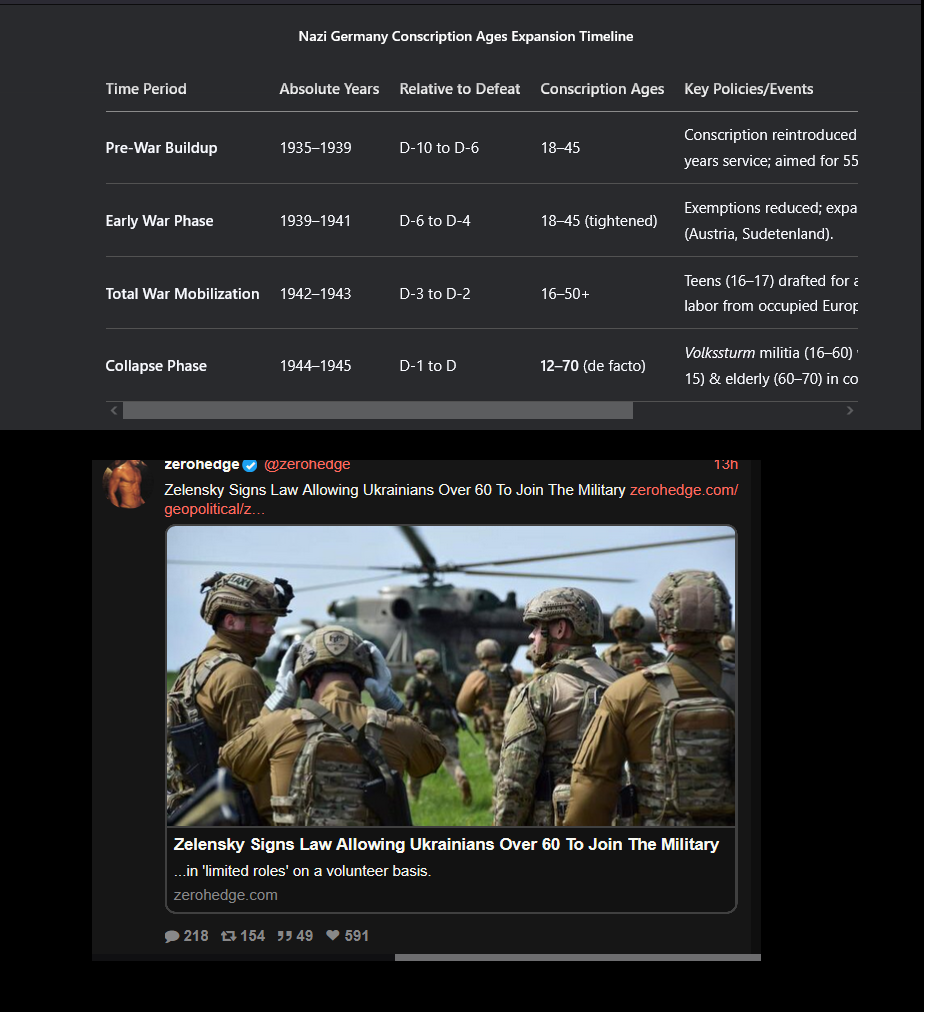Screen dimensions: 928x1012
Task: Click the 'D-3 to D-2' cell
Action: click(x=435, y=294)
